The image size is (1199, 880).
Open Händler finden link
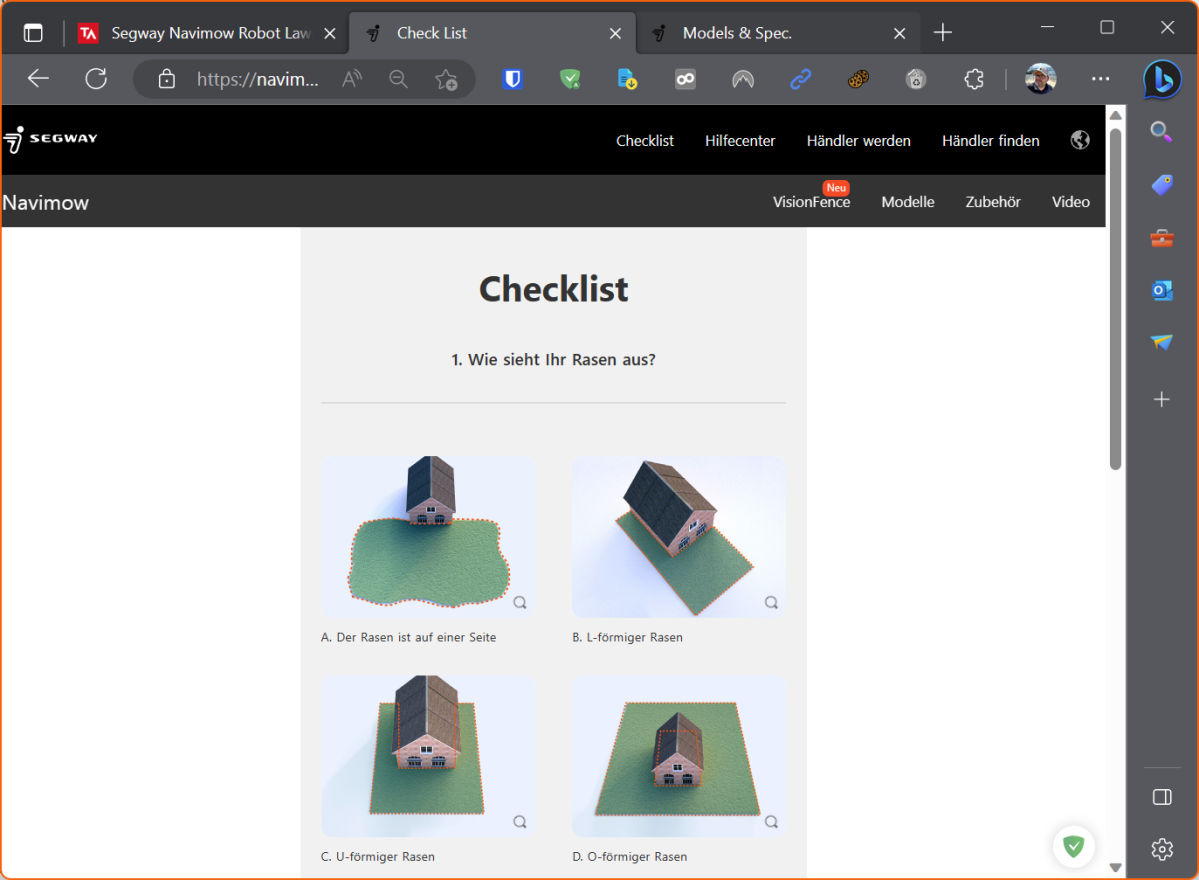[990, 141]
